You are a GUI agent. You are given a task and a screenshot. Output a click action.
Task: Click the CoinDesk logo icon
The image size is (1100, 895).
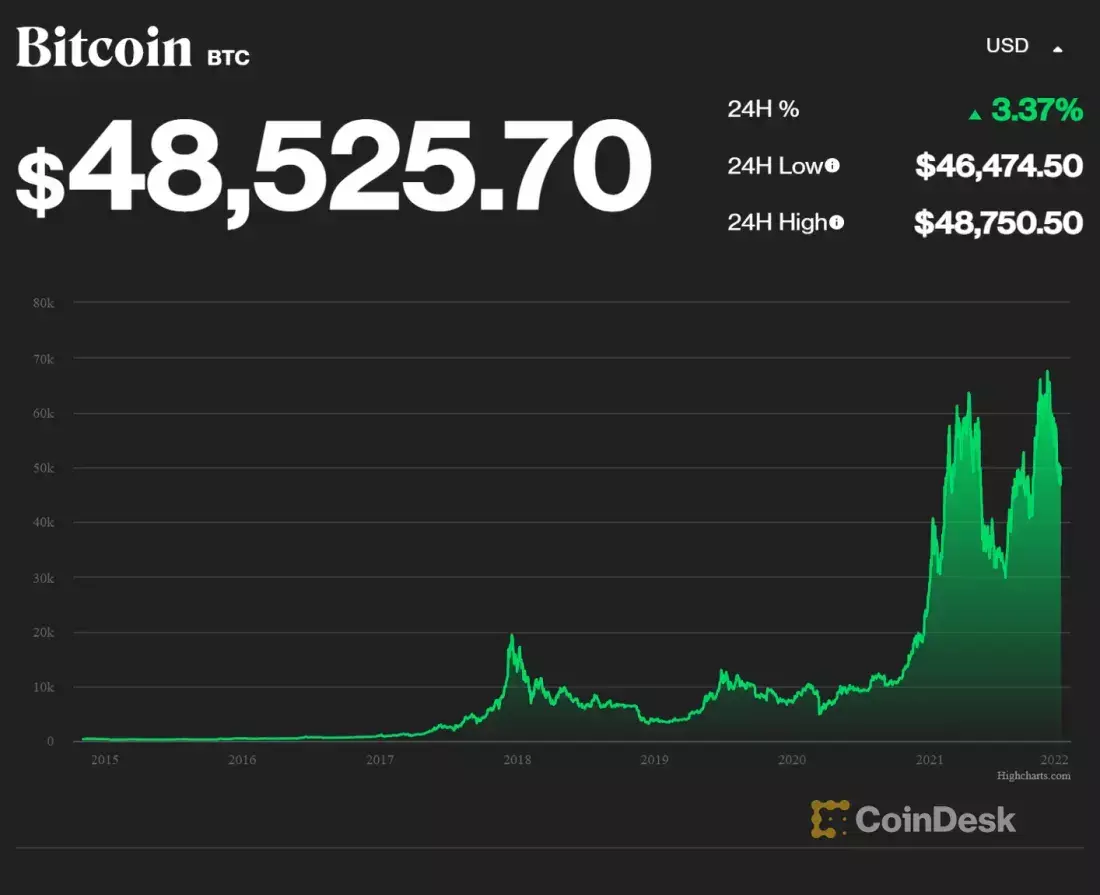click(x=830, y=819)
